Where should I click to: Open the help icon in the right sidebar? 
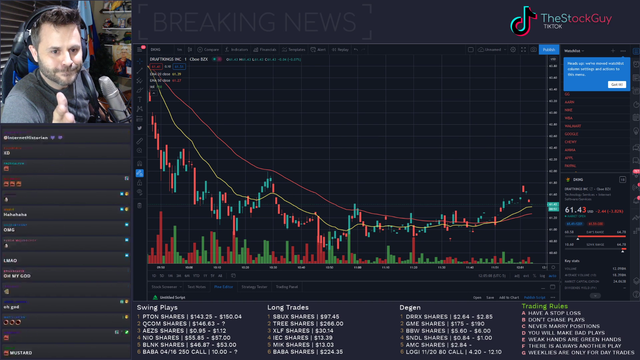pyautogui.click(x=636, y=294)
